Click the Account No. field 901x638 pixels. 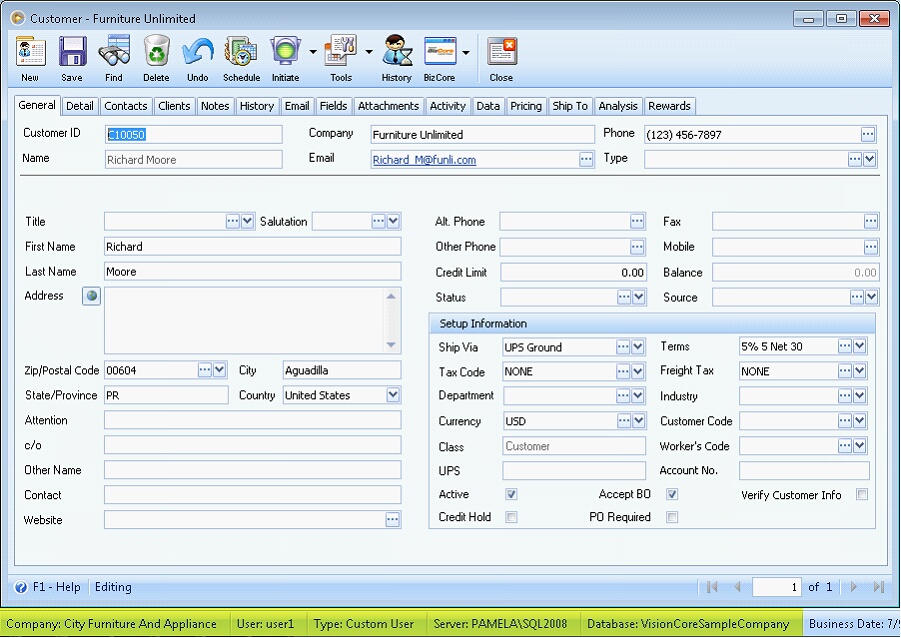coord(804,471)
